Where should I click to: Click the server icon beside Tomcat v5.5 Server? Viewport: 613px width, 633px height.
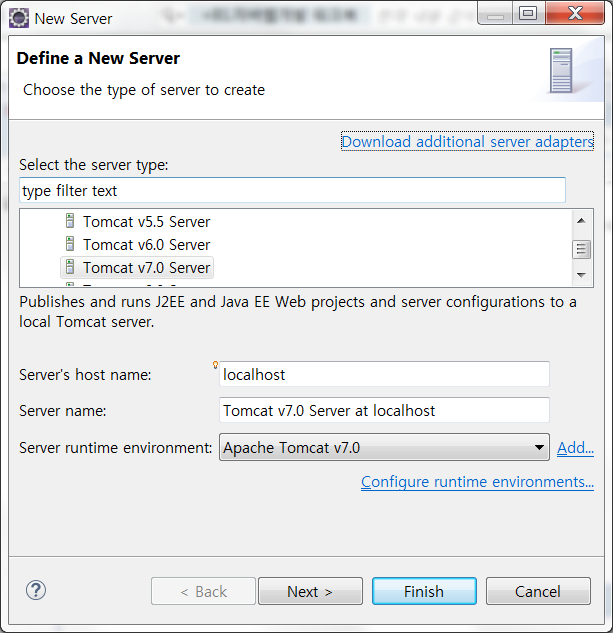pos(70,221)
